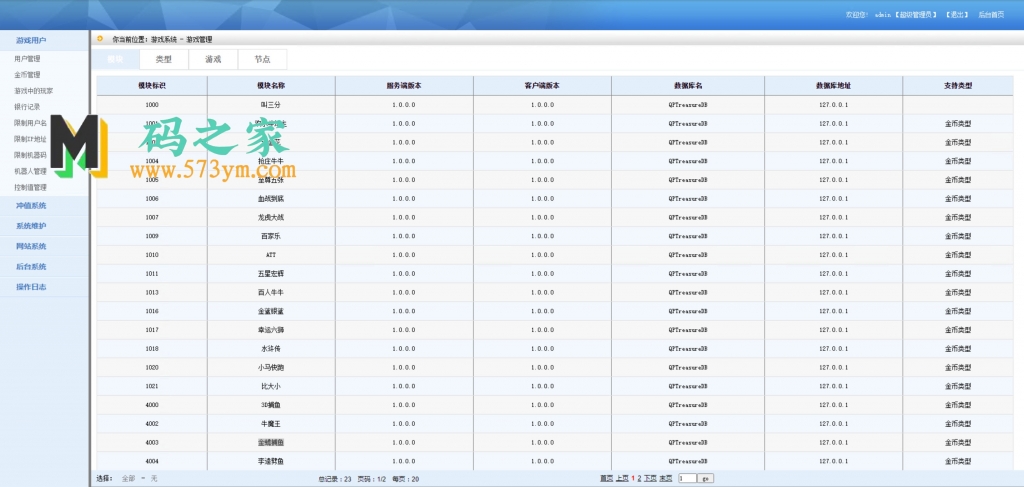Open the 操作日志 sidebar section

click(31, 287)
